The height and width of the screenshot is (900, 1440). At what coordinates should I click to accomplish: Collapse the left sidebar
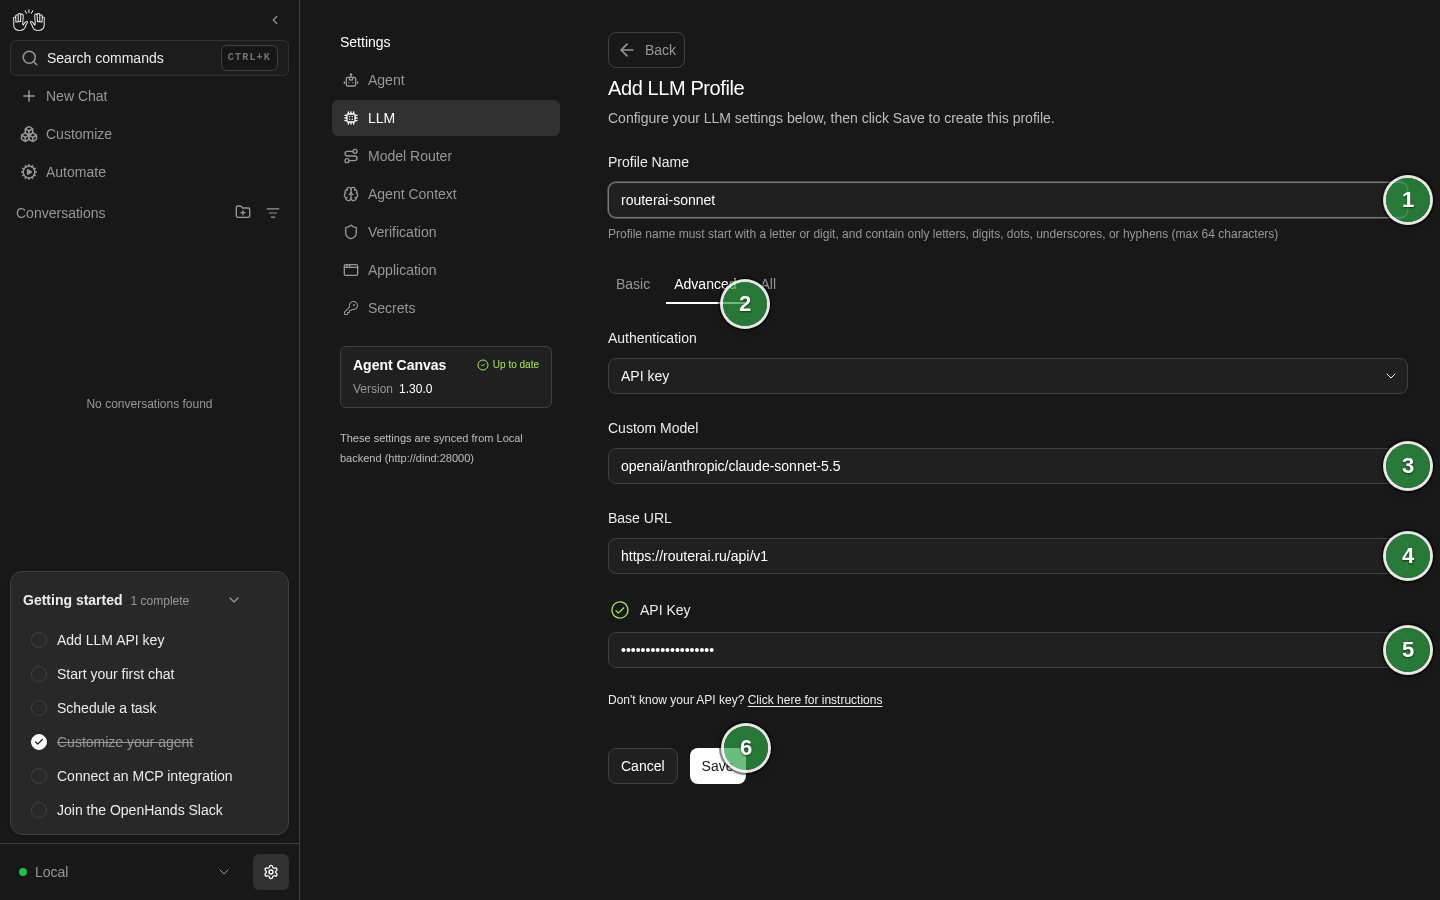pyautogui.click(x=275, y=20)
